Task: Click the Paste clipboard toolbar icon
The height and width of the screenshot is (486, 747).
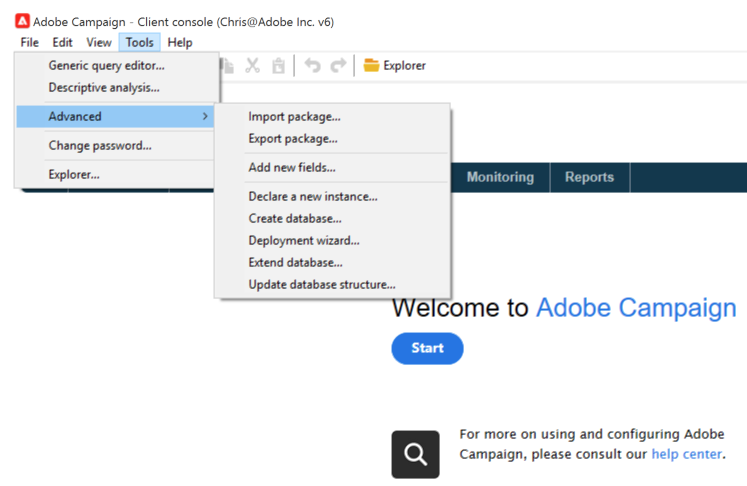Action: click(278, 65)
